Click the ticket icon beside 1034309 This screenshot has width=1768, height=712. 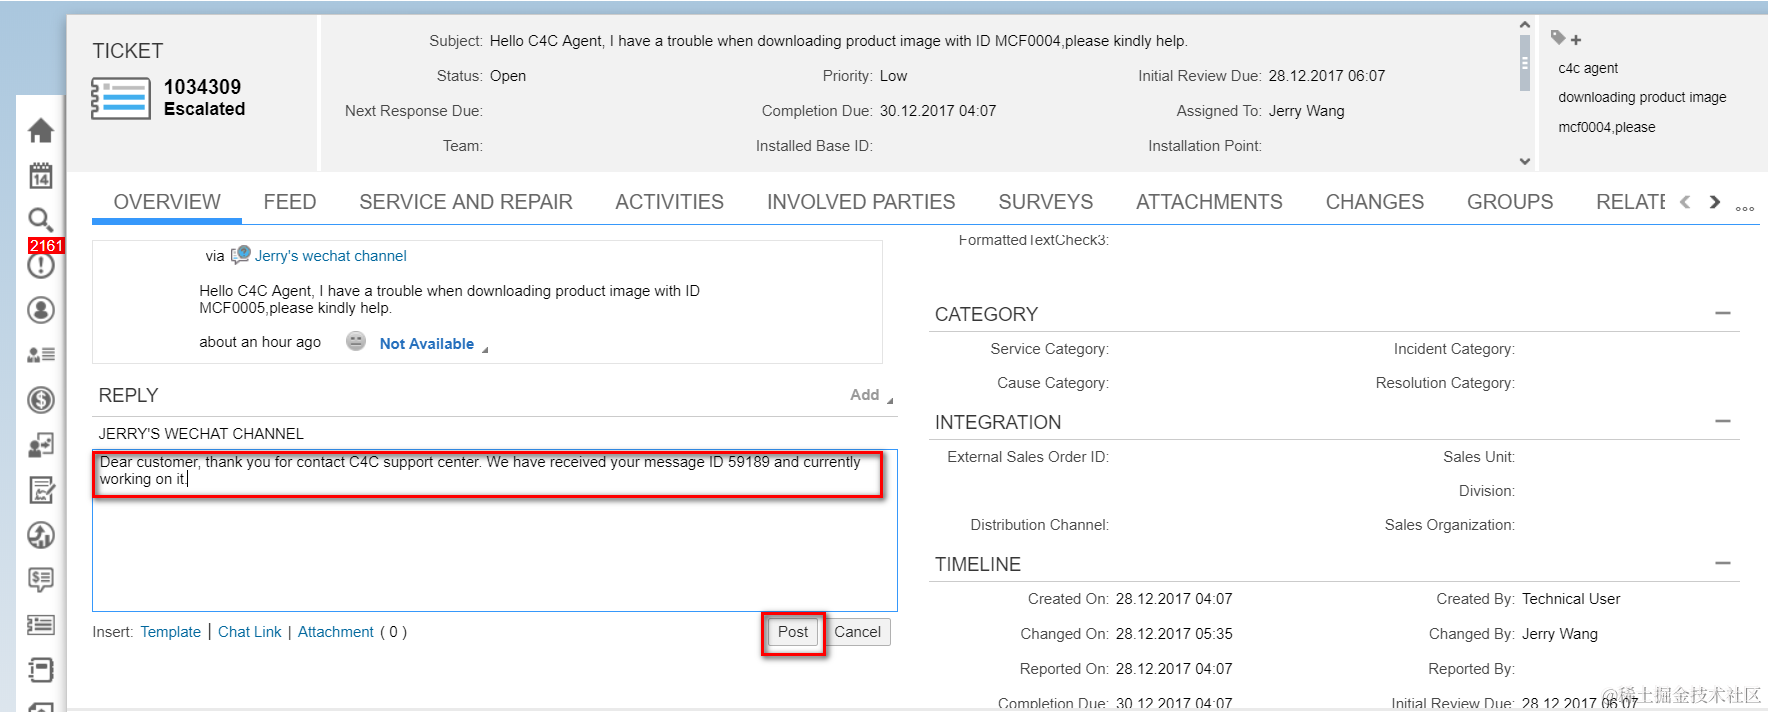point(120,100)
